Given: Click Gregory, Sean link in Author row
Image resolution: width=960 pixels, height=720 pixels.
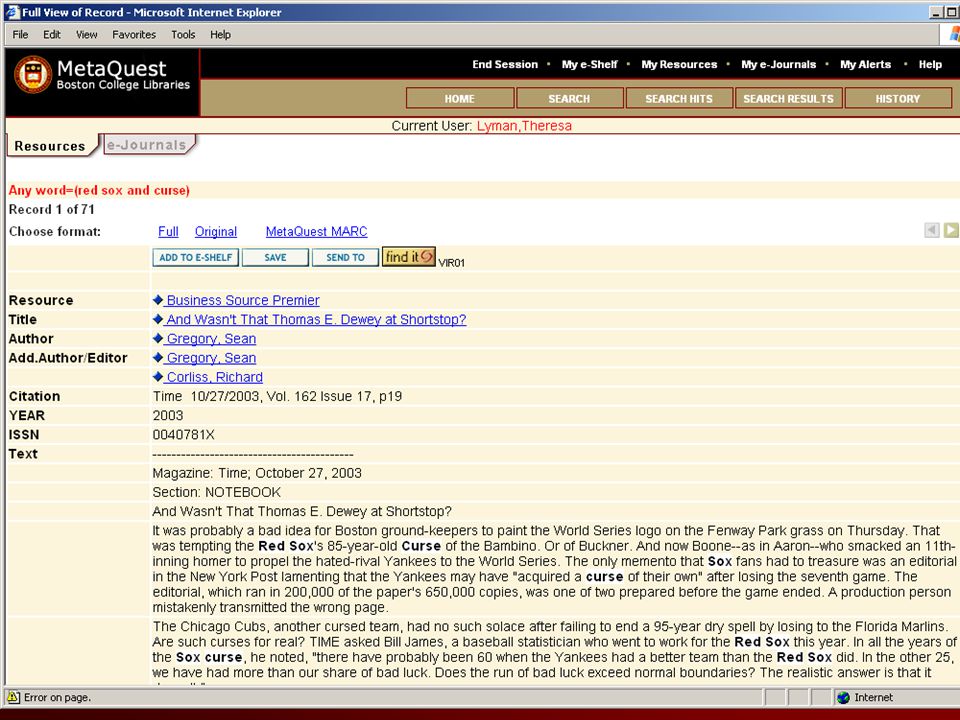Looking at the screenshot, I should click(211, 339).
